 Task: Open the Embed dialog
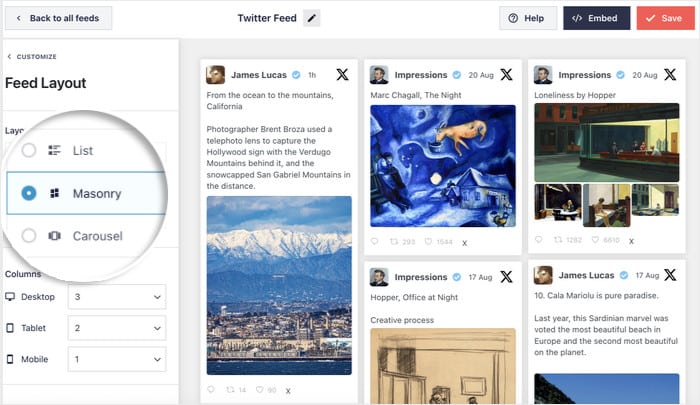click(x=596, y=18)
